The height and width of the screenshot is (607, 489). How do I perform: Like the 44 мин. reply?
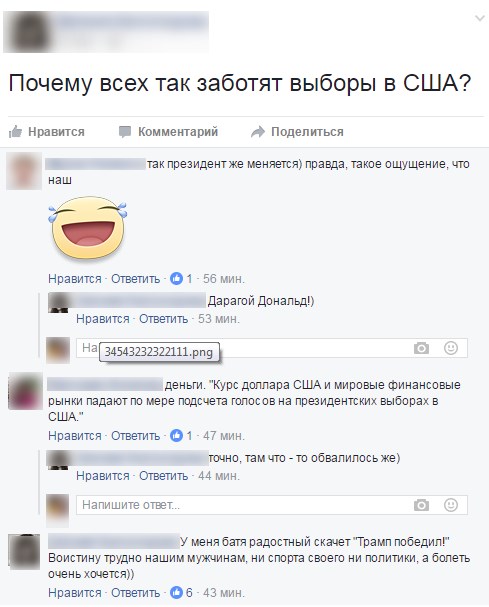tap(103, 475)
